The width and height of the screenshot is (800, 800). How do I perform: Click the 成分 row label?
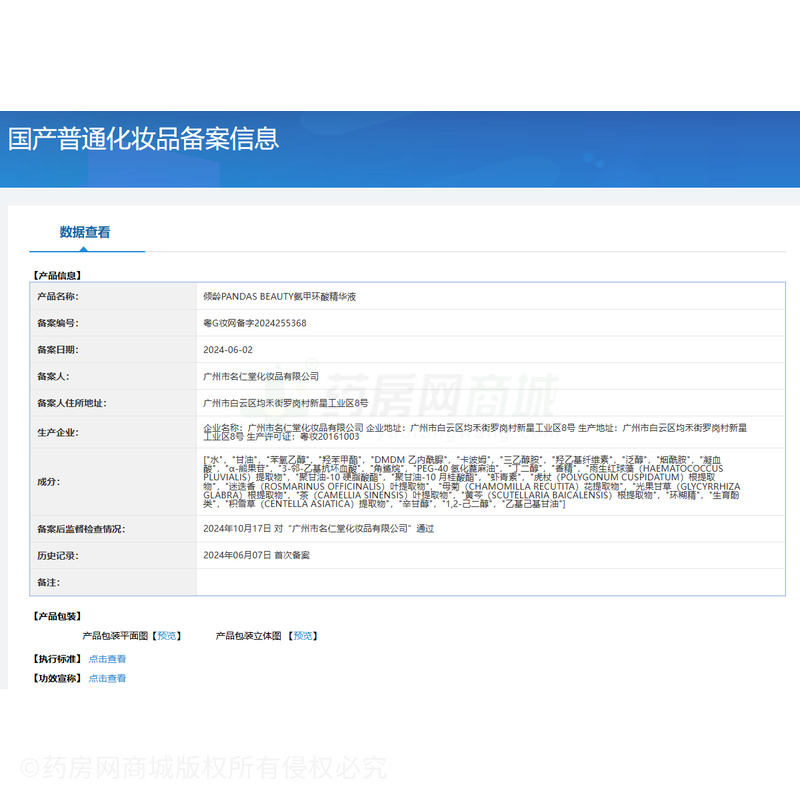[x=48, y=481]
